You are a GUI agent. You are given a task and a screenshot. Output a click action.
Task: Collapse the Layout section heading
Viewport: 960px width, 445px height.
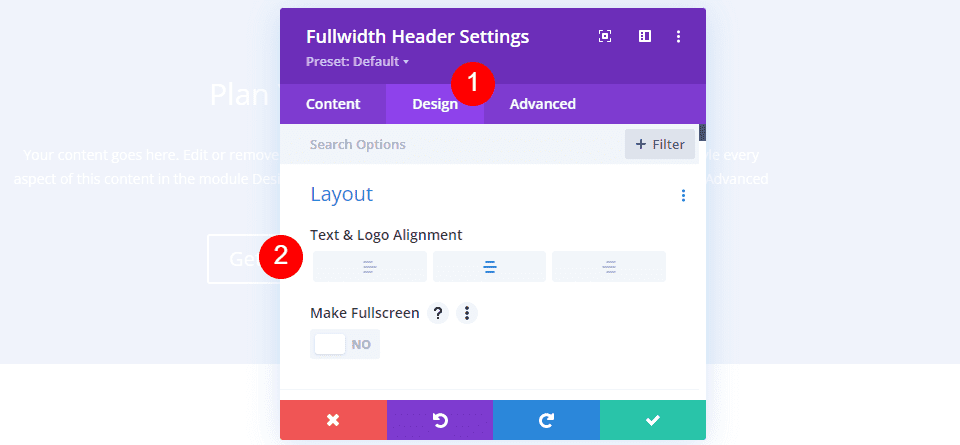pos(342,194)
